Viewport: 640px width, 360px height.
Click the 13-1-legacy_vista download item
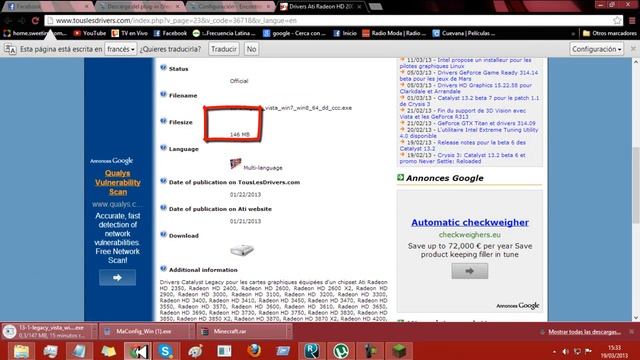(x=46, y=331)
